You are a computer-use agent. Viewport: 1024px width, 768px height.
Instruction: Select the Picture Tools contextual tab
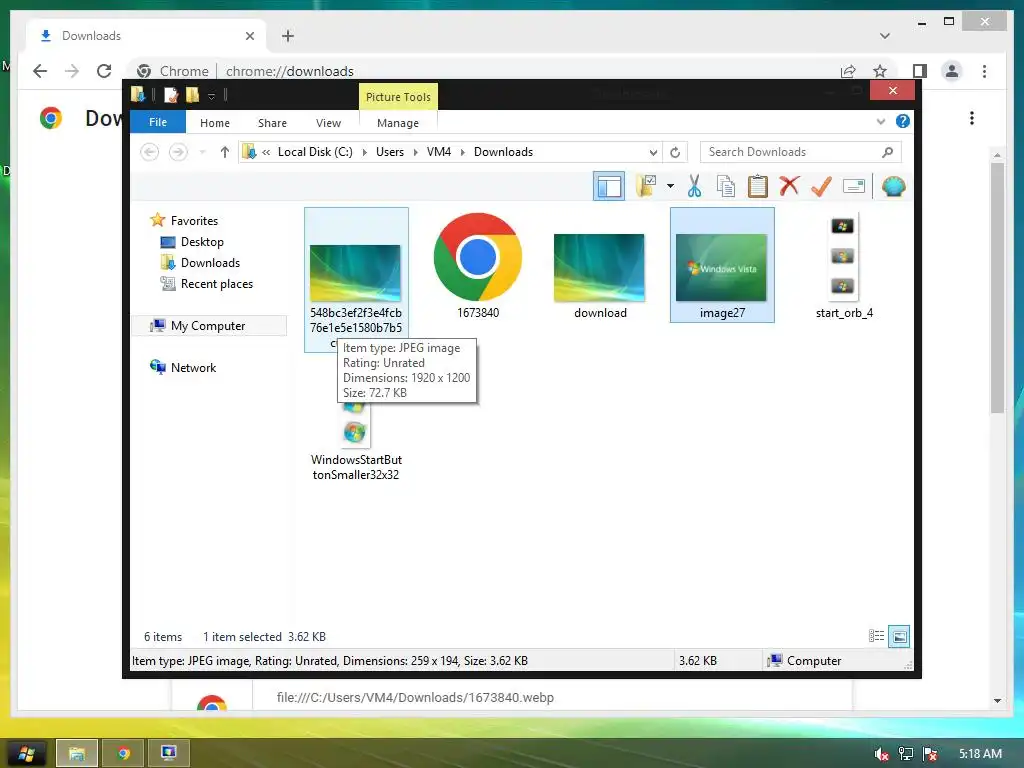[x=398, y=97]
